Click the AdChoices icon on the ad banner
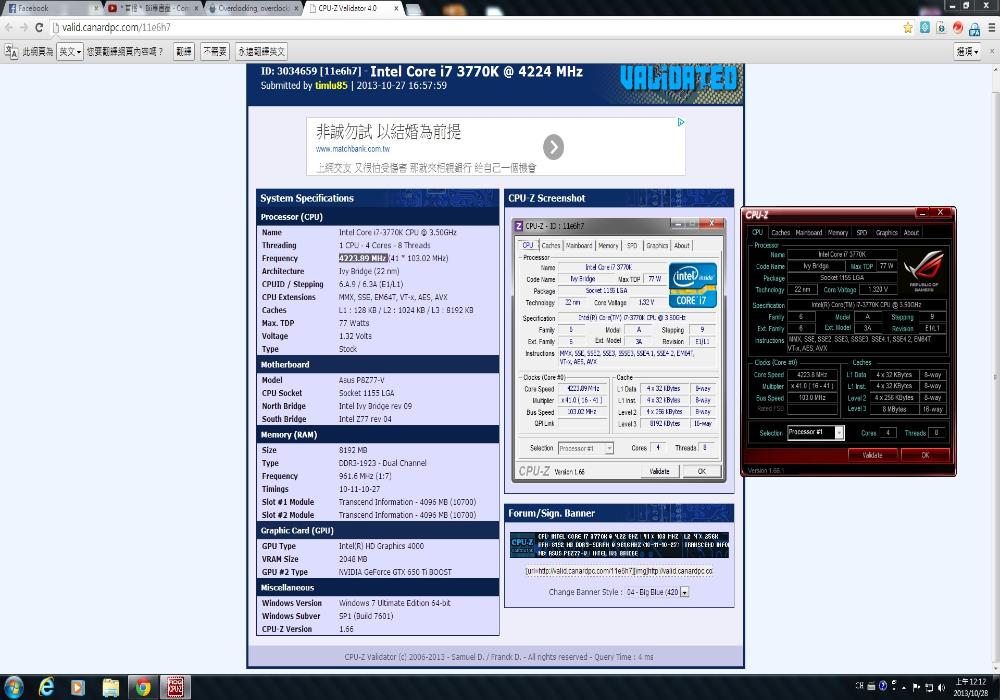1000x700 pixels. tap(680, 122)
